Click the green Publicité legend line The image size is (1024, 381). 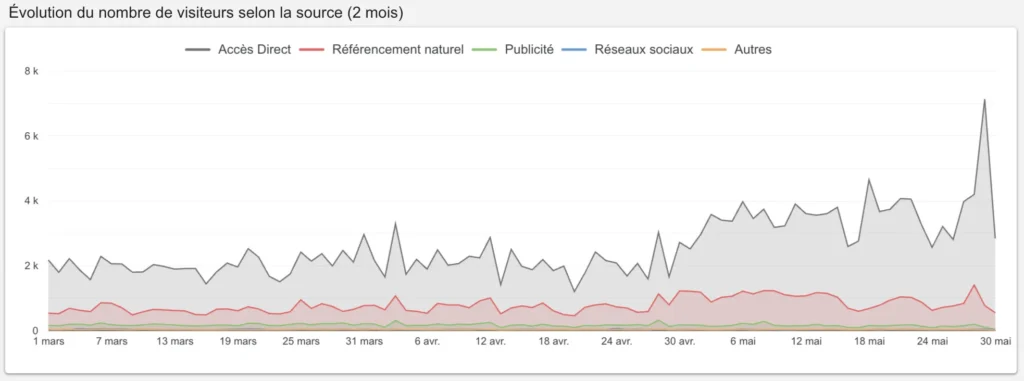[x=485, y=50]
